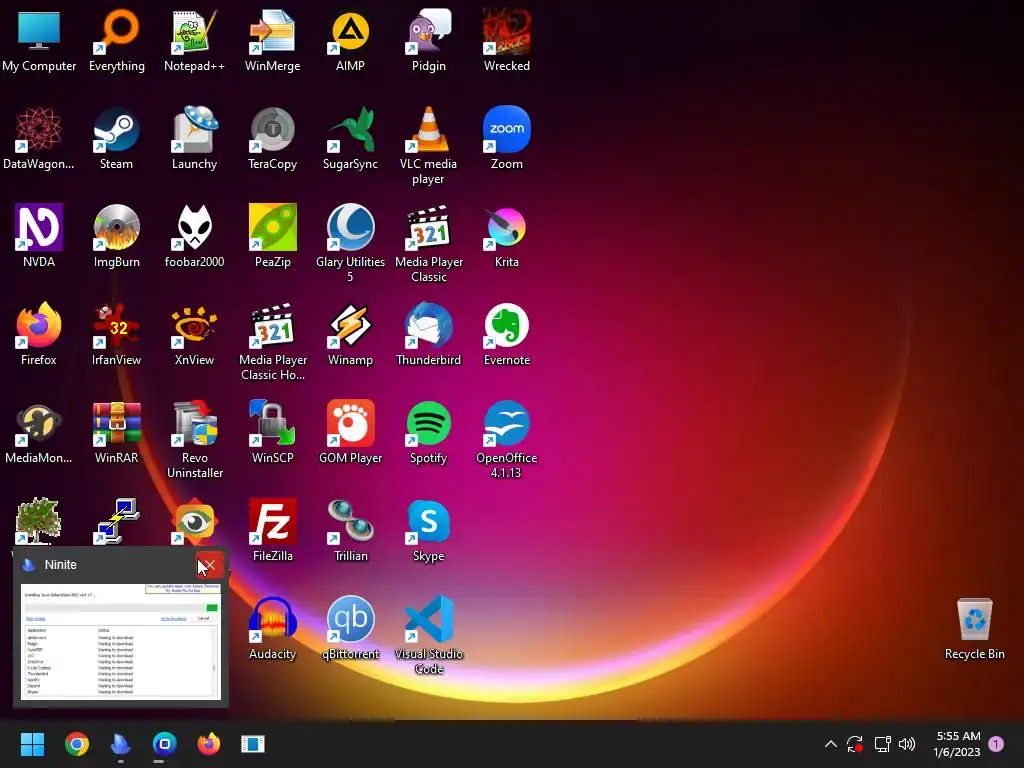The width and height of the screenshot is (1024, 768).
Task: Select the Everything search shortcut
Action: [116, 40]
